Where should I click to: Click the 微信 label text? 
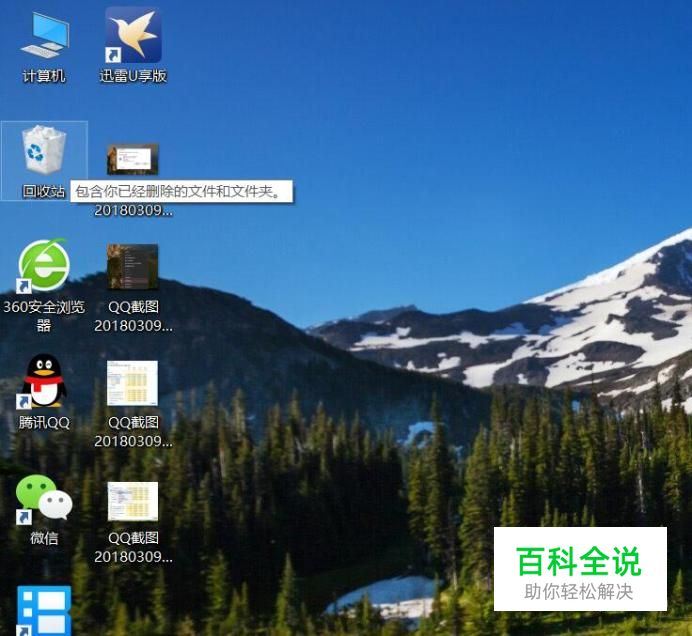(x=44, y=538)
